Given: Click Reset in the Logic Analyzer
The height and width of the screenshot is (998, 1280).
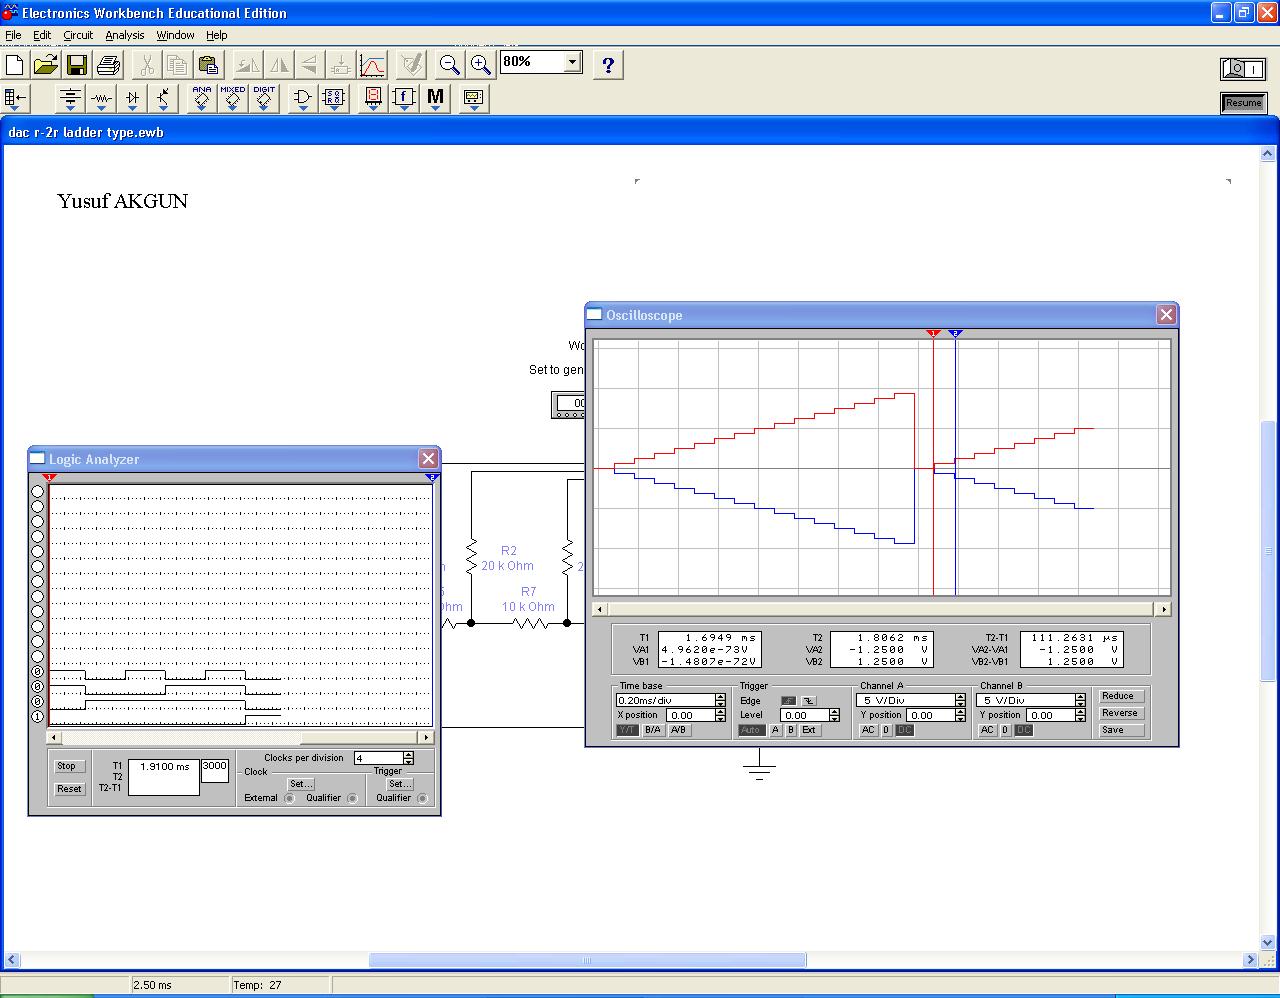Looking at the screenshot, I should point(67,789).
